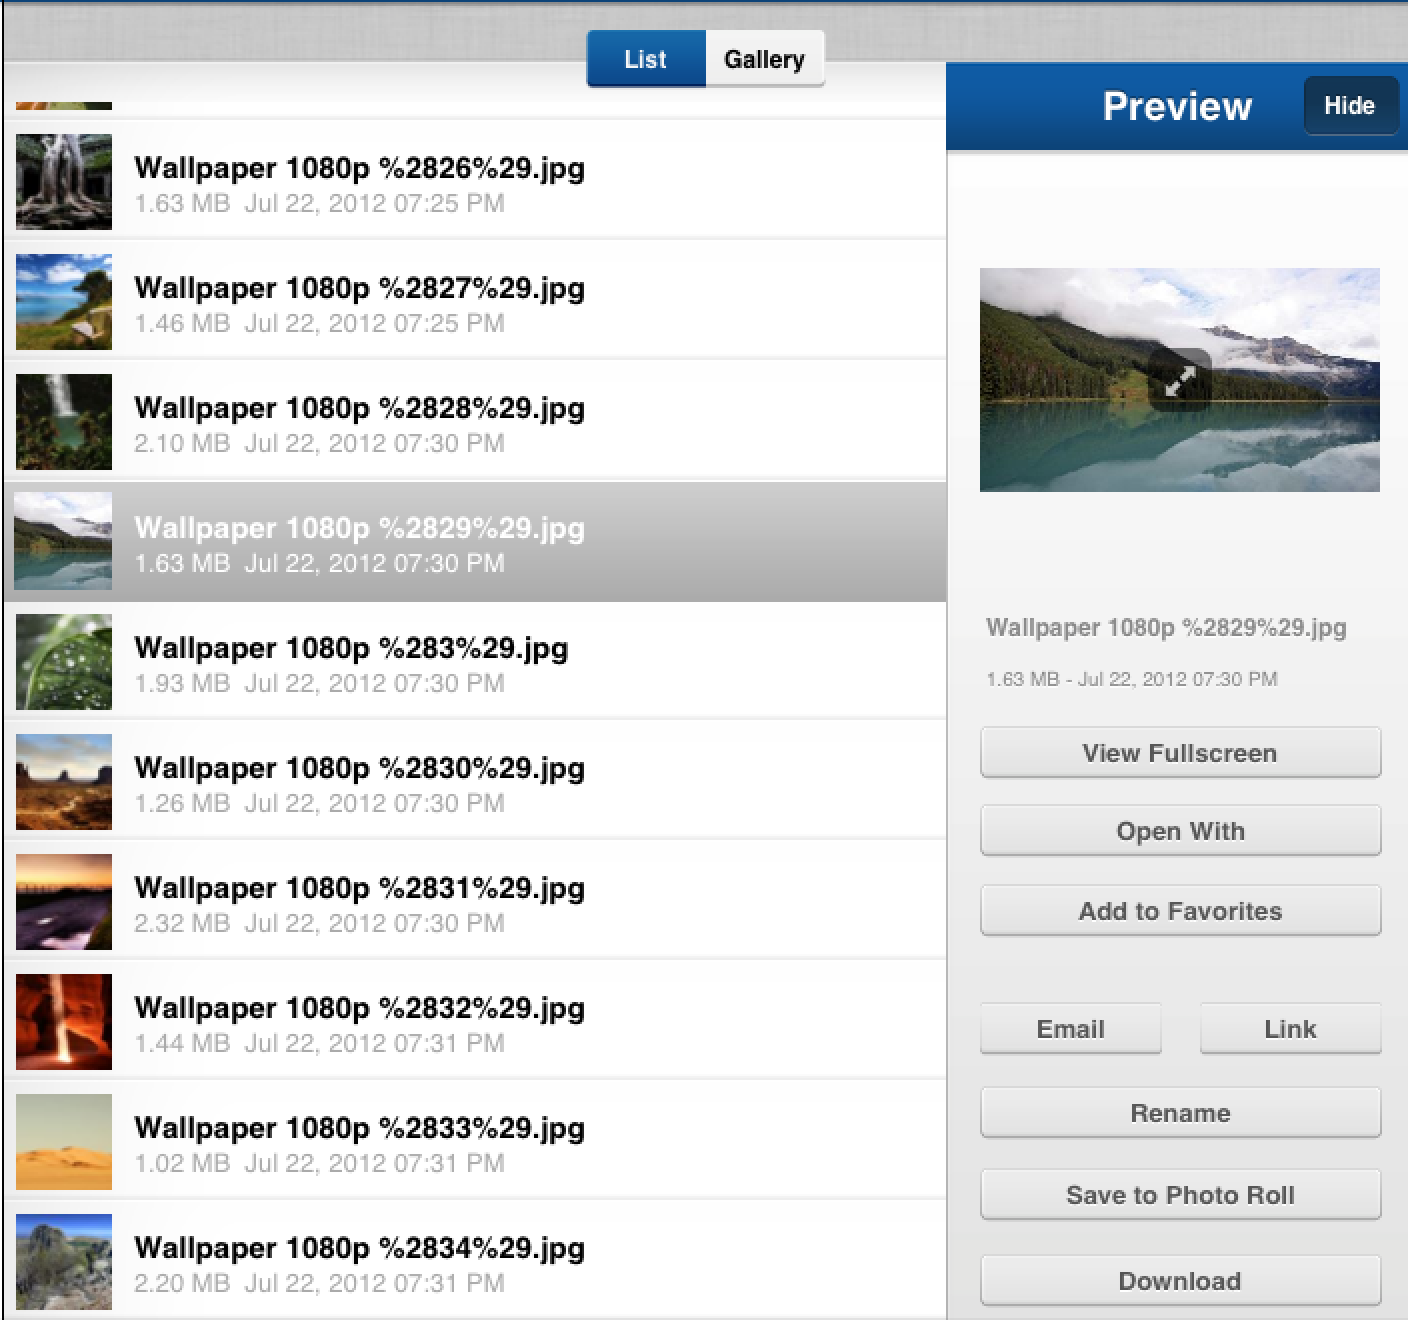Switch to the Gallery view tab

(765, 59)
